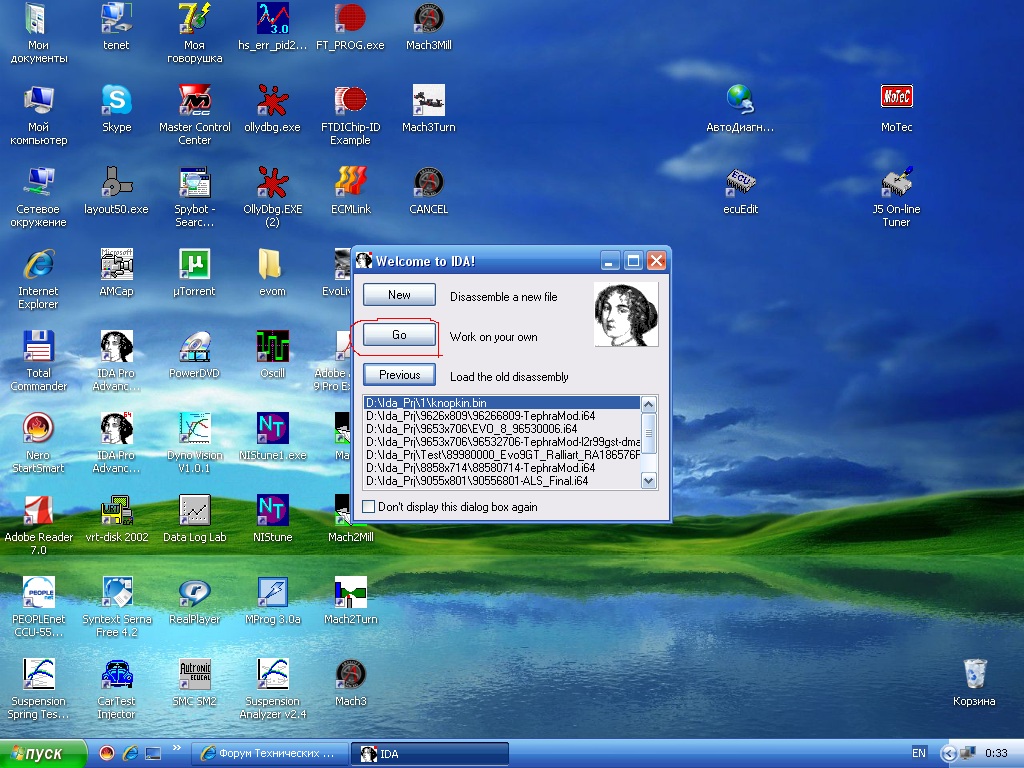This screenshot has width=1024, height=768.
Task: Enable Don't display this dialog box again
Action: [x=369, y=507]
